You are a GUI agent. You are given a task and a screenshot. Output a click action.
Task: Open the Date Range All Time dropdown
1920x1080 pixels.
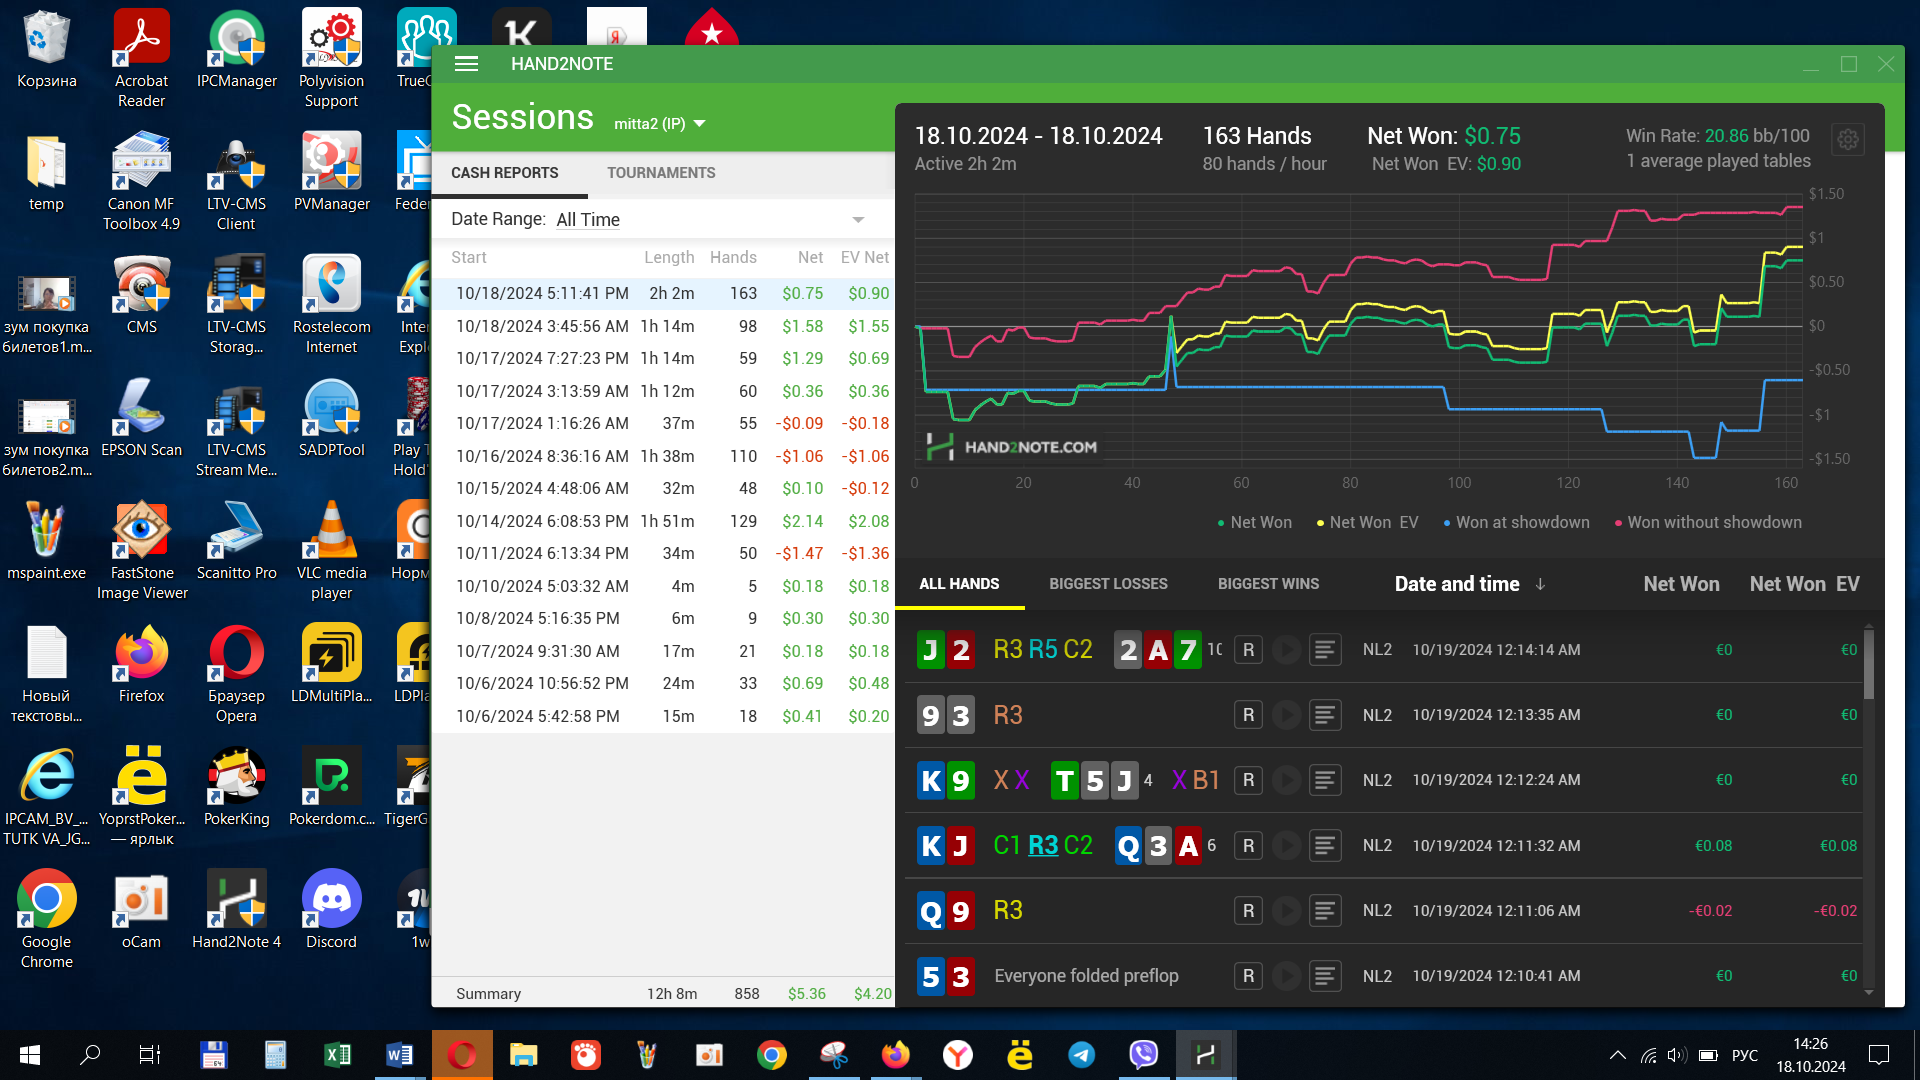point(711,220)
